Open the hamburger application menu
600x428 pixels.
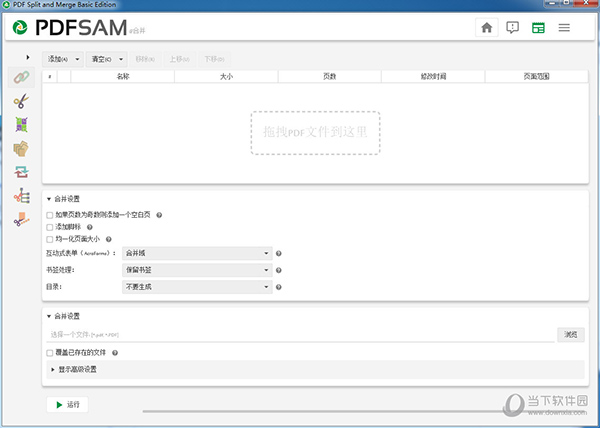tap(564, 28)
